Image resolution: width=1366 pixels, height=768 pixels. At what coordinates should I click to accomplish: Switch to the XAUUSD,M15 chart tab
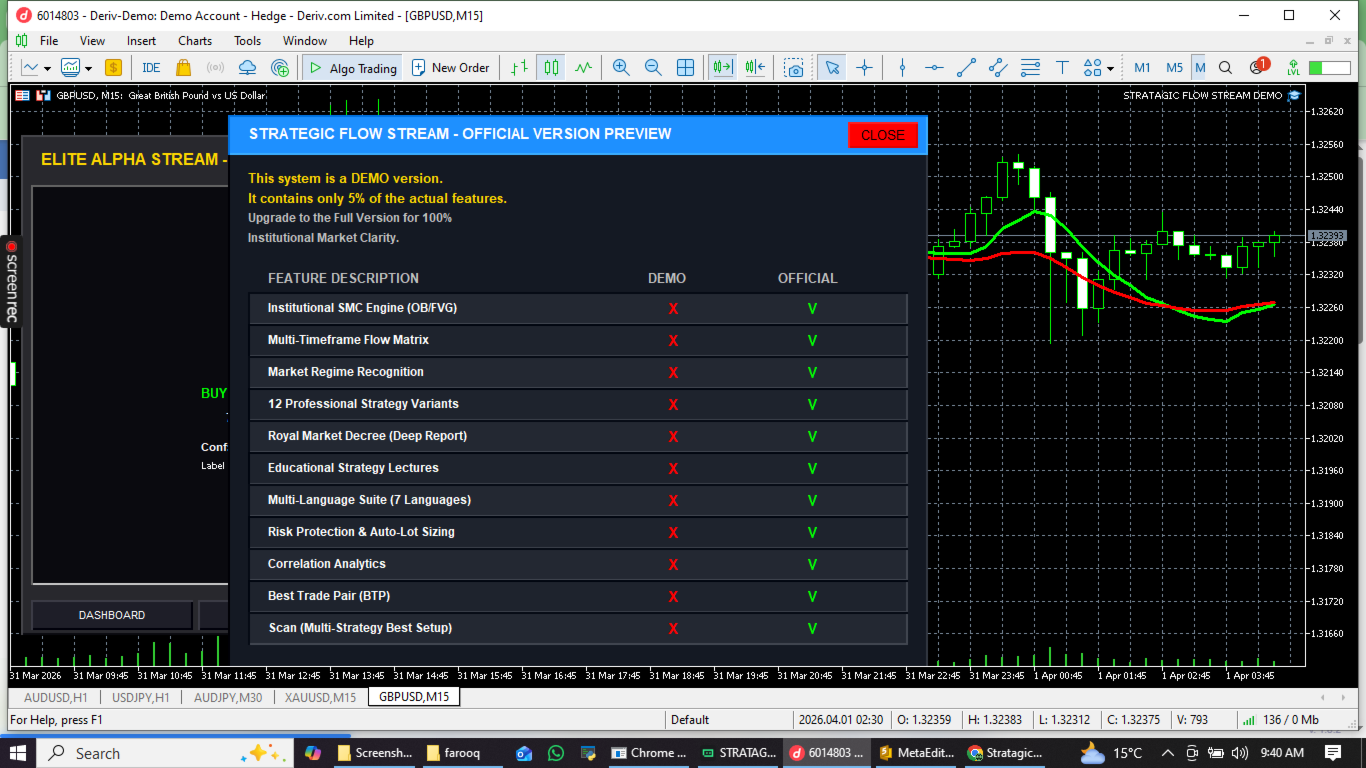click(x=321, y=697)
